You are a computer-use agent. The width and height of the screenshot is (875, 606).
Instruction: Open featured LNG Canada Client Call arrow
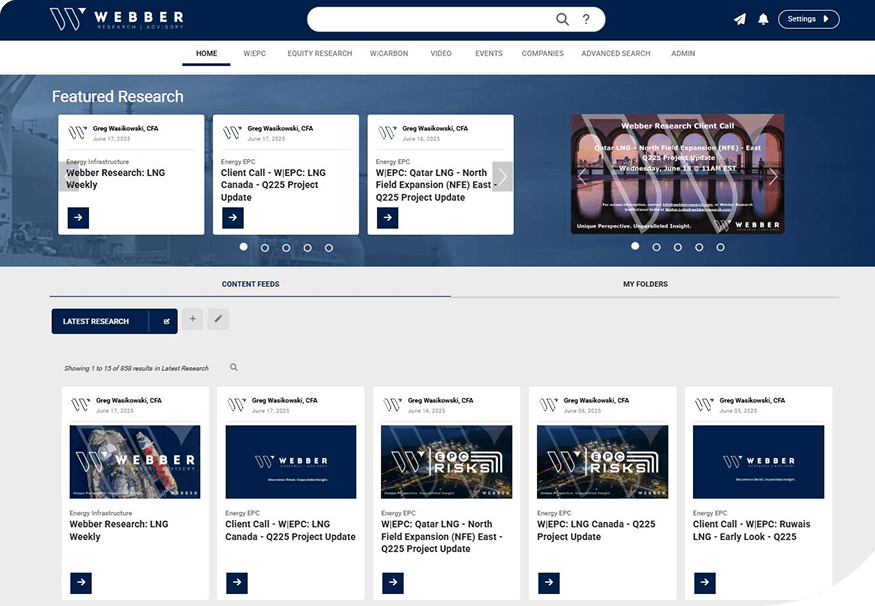click(233, 218)
